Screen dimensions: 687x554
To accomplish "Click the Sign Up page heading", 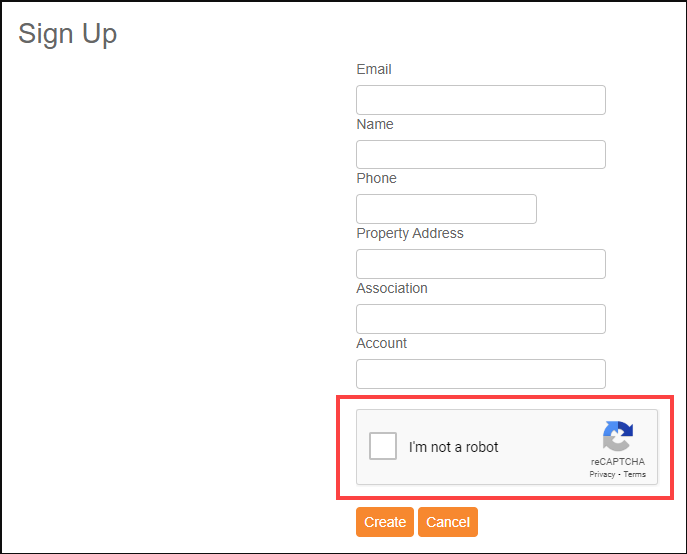I will pyautogui.click(x=67, y=34).
